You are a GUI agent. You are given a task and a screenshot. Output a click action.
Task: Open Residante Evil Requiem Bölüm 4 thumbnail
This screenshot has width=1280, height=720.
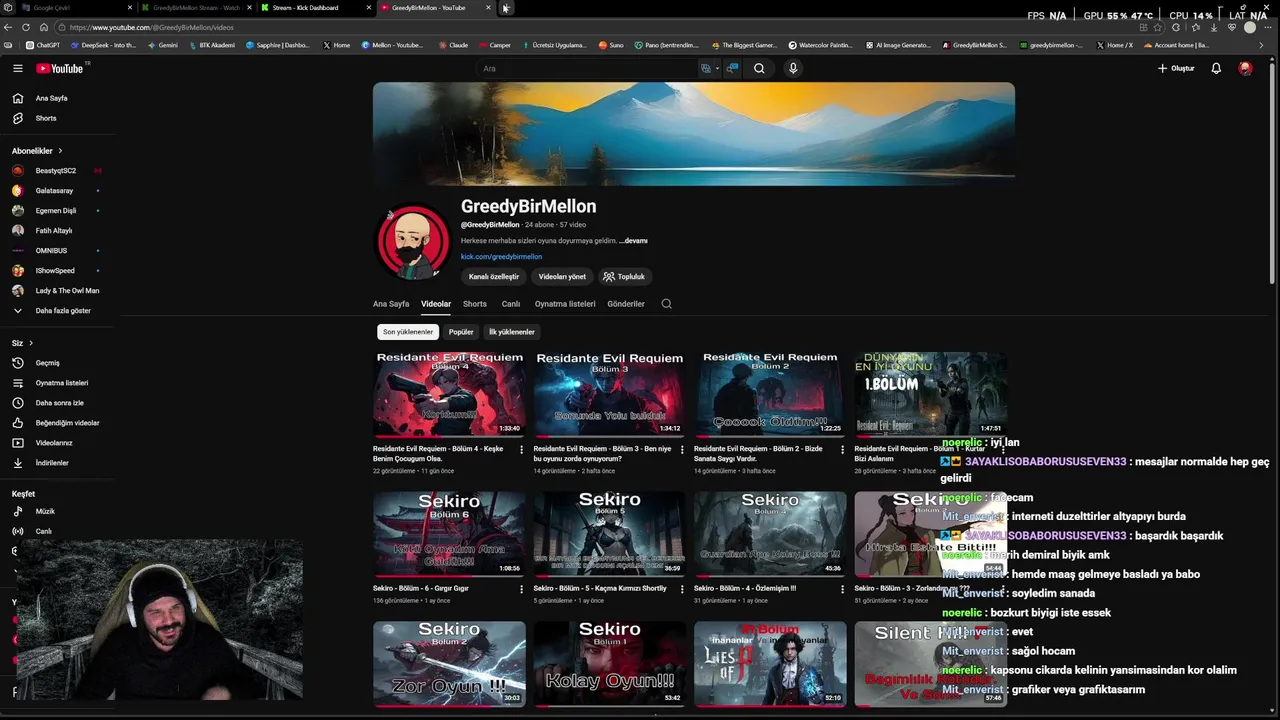click(x=449, y=393)
